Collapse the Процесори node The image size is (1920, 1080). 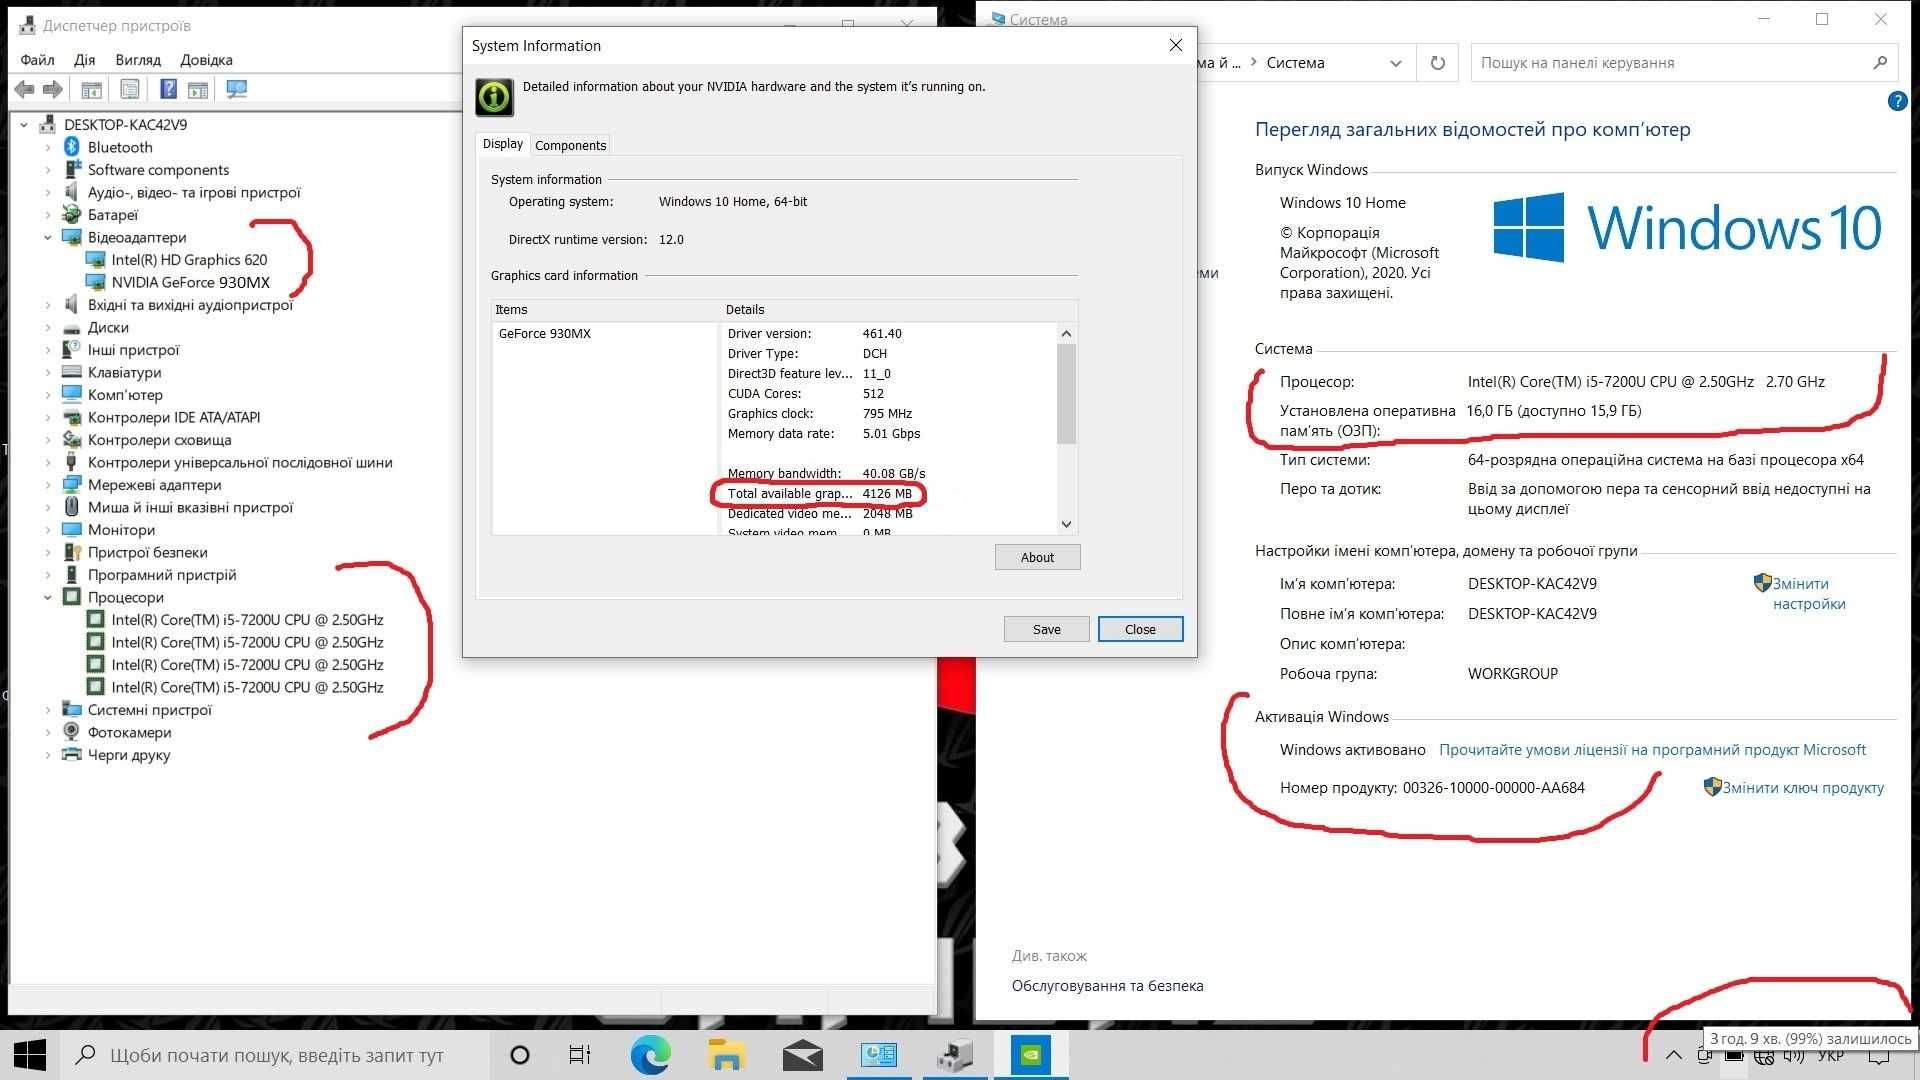(x=47, y=597)
